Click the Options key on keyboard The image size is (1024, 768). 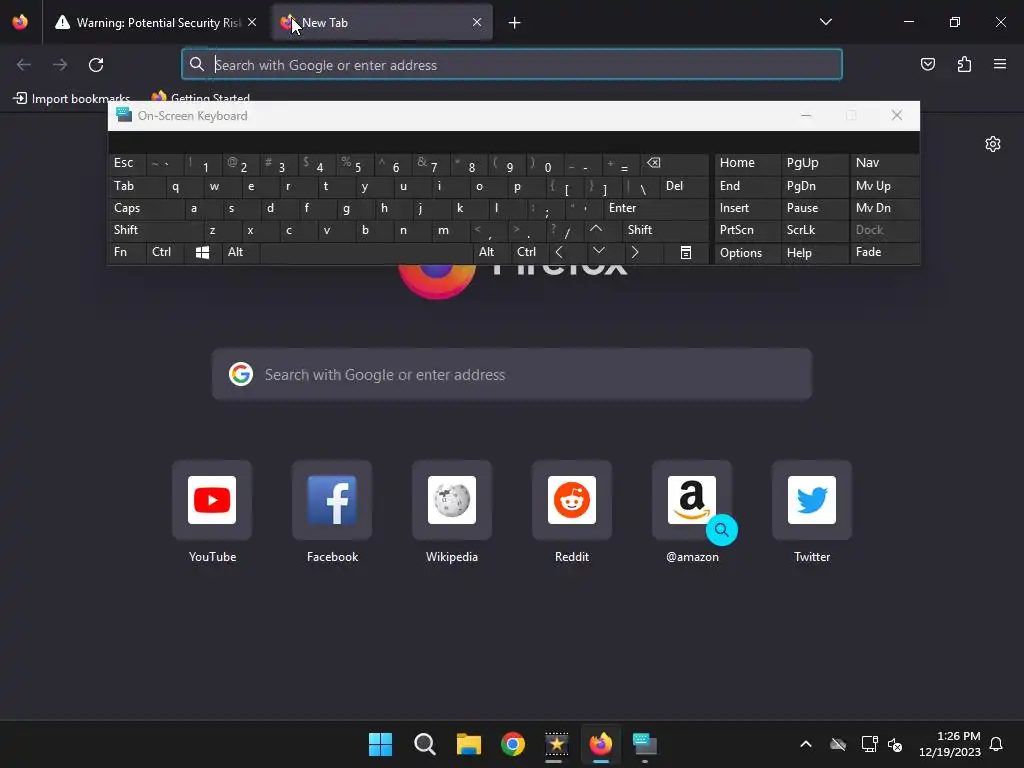click(747, 253)
